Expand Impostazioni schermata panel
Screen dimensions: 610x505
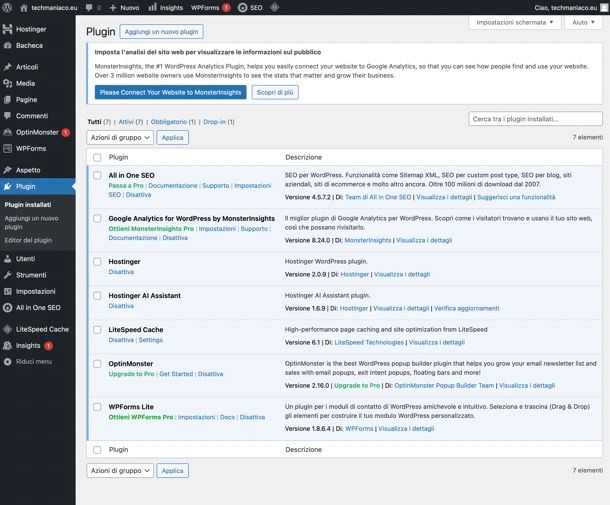514,22
